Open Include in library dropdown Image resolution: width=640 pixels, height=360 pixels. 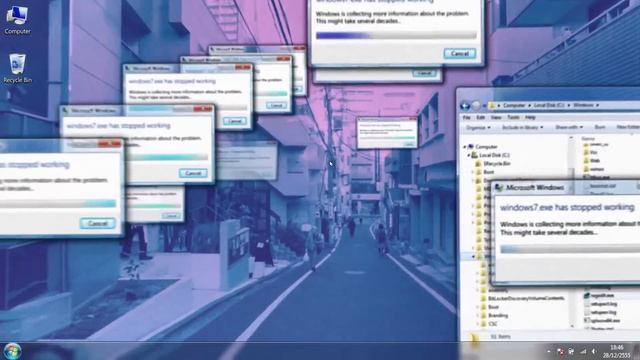pyautogui.click(x=522, y=128)
